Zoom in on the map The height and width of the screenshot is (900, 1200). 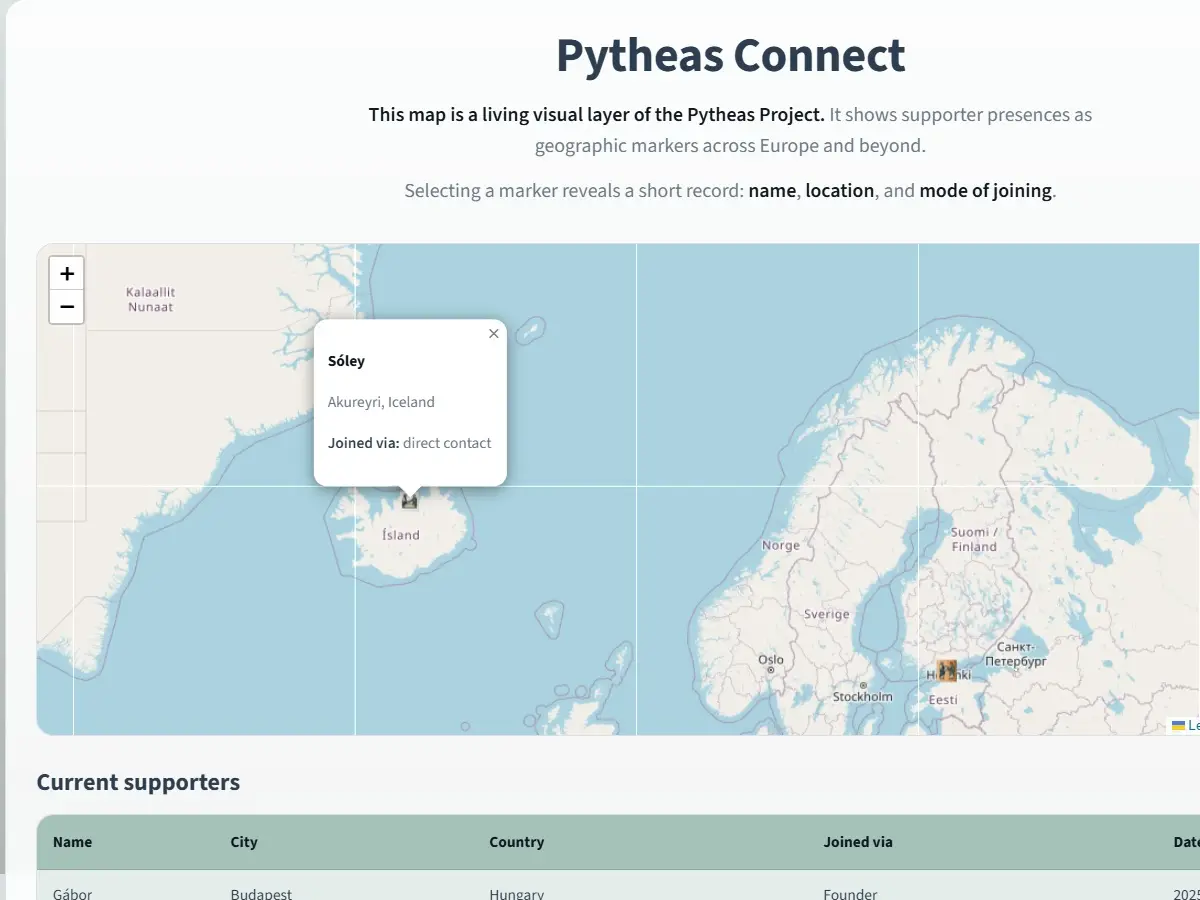click(67, 273)
